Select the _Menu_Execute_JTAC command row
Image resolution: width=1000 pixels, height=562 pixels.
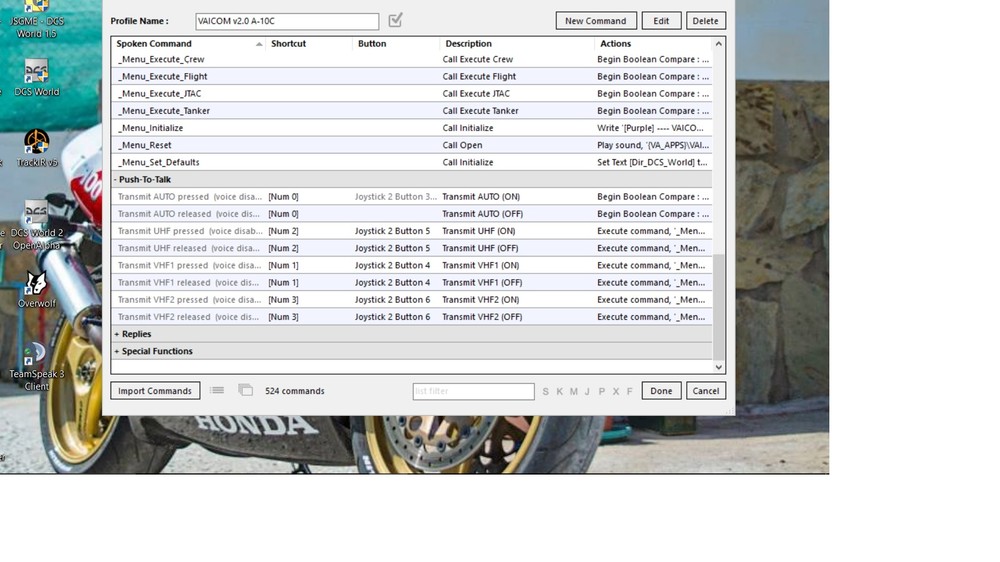point(412,93)
